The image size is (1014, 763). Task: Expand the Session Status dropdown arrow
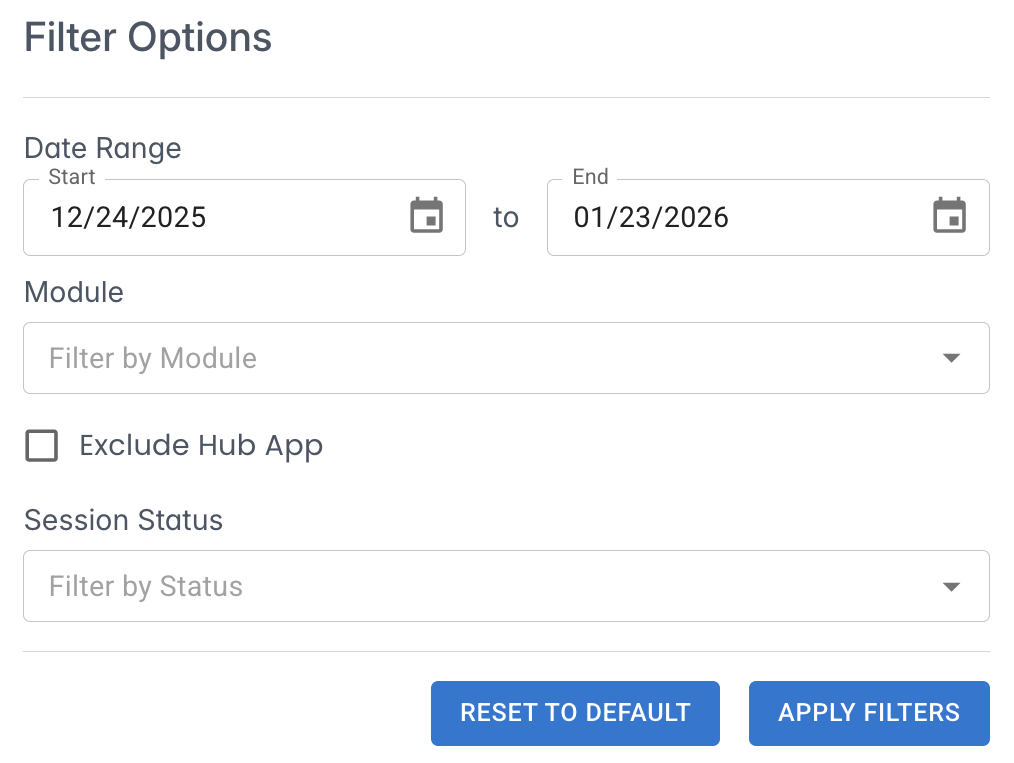coord(951,586)
